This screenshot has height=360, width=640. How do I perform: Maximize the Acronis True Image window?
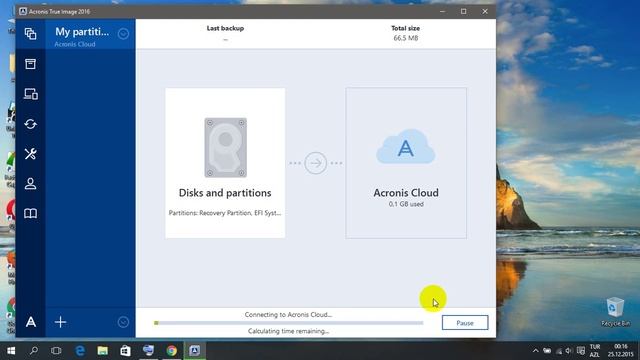(x=464, y=11)
